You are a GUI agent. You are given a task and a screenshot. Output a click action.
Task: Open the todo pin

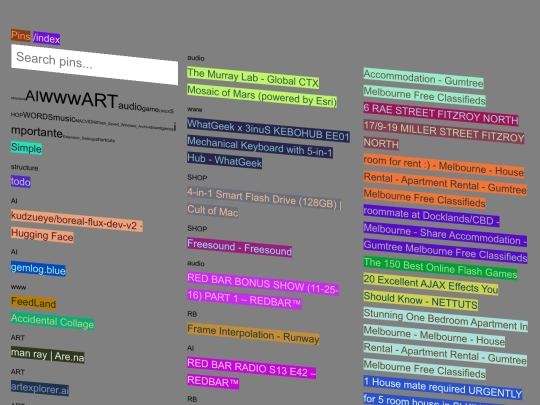21,181
